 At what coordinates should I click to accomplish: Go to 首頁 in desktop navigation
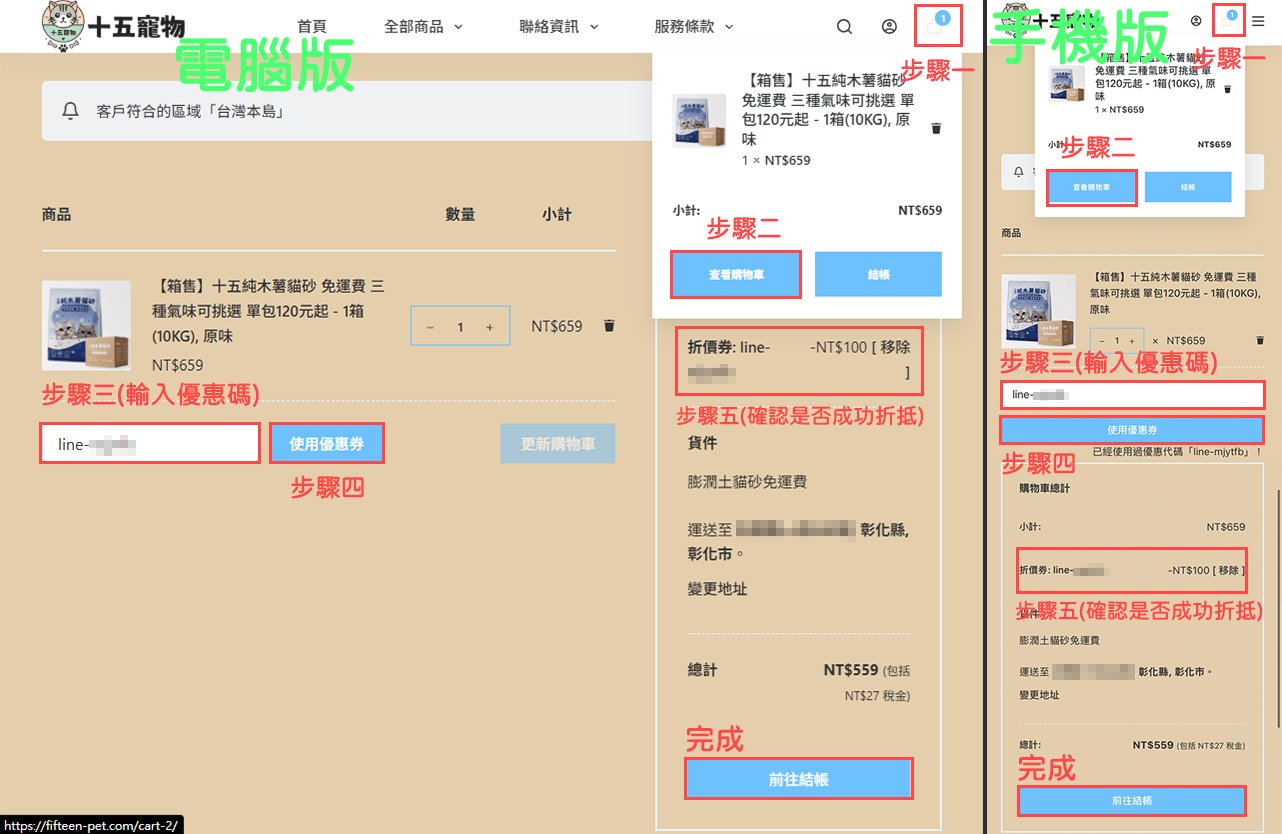(312, 27)
